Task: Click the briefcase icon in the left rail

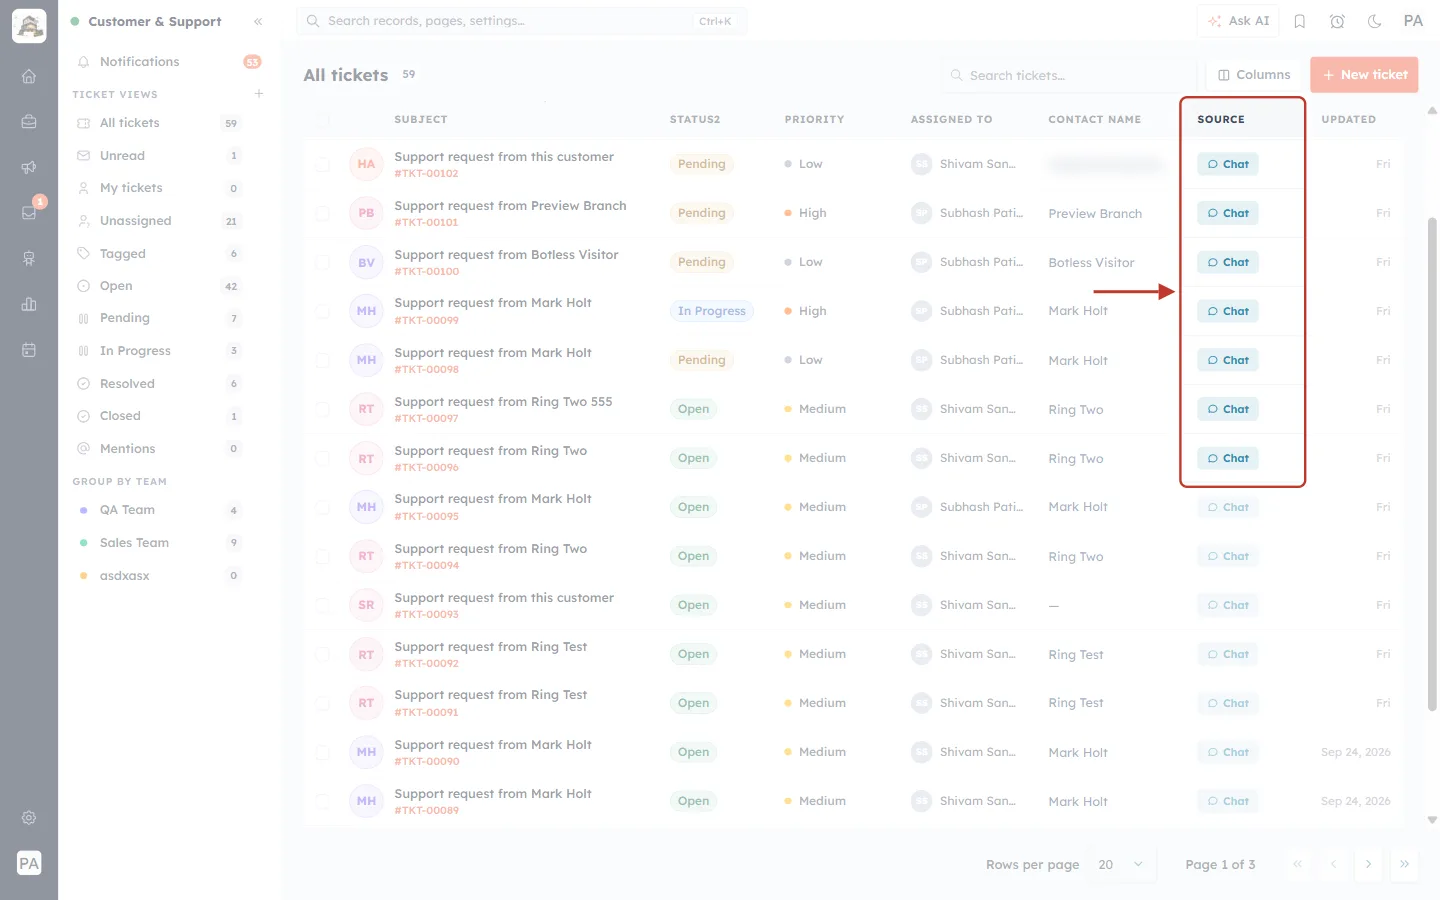Action: pyautogui.click(x=29, y=122)
